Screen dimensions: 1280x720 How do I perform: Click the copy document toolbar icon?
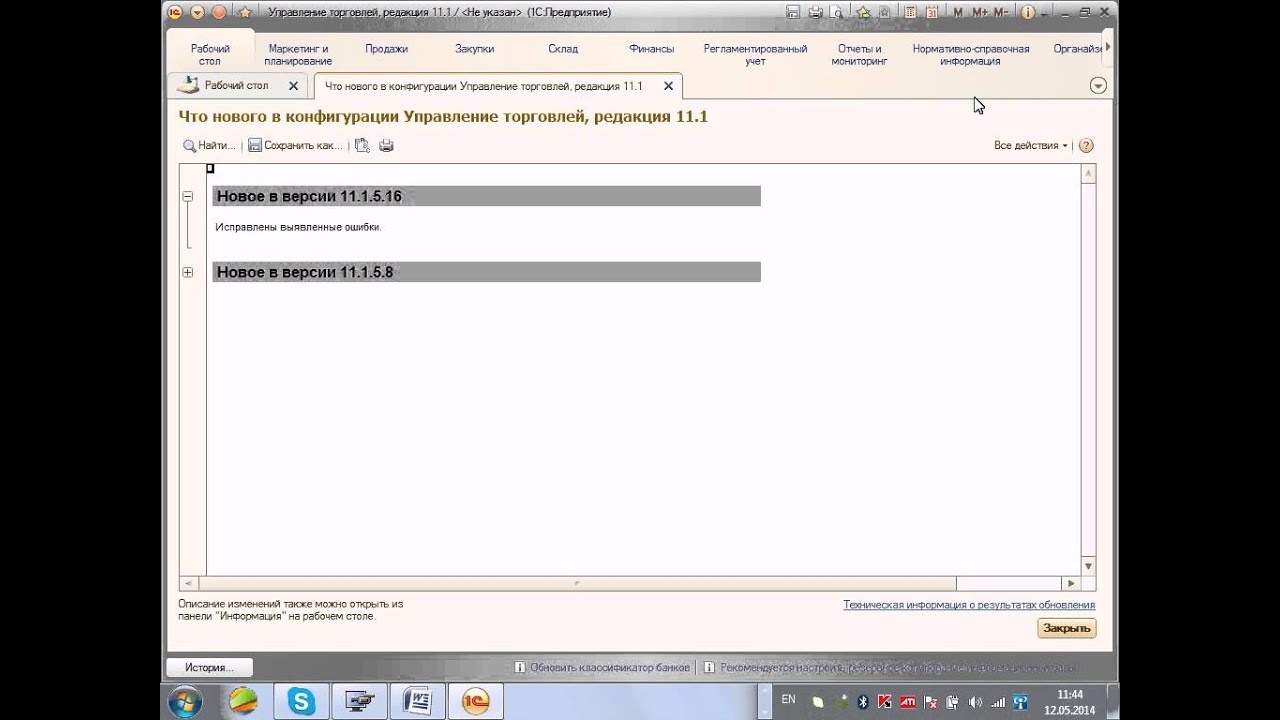[362, 146]
